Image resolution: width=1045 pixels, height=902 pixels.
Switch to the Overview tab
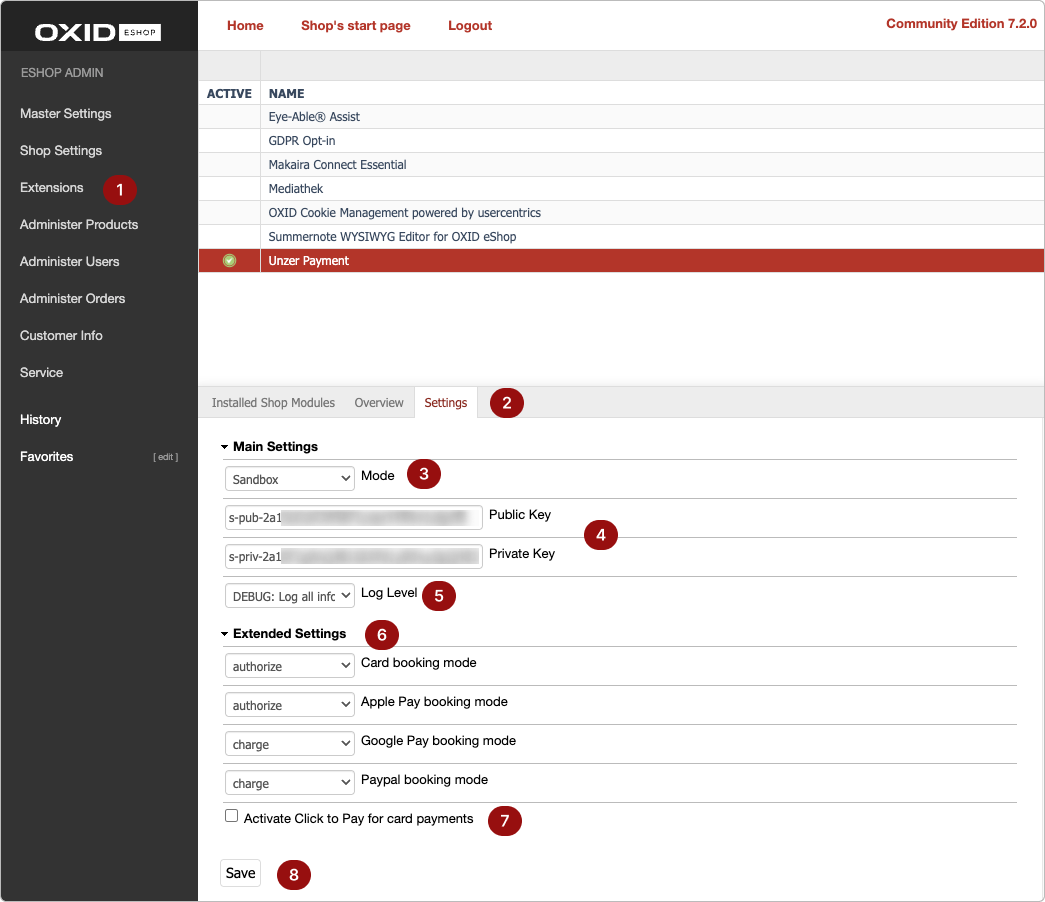[378, 402]
